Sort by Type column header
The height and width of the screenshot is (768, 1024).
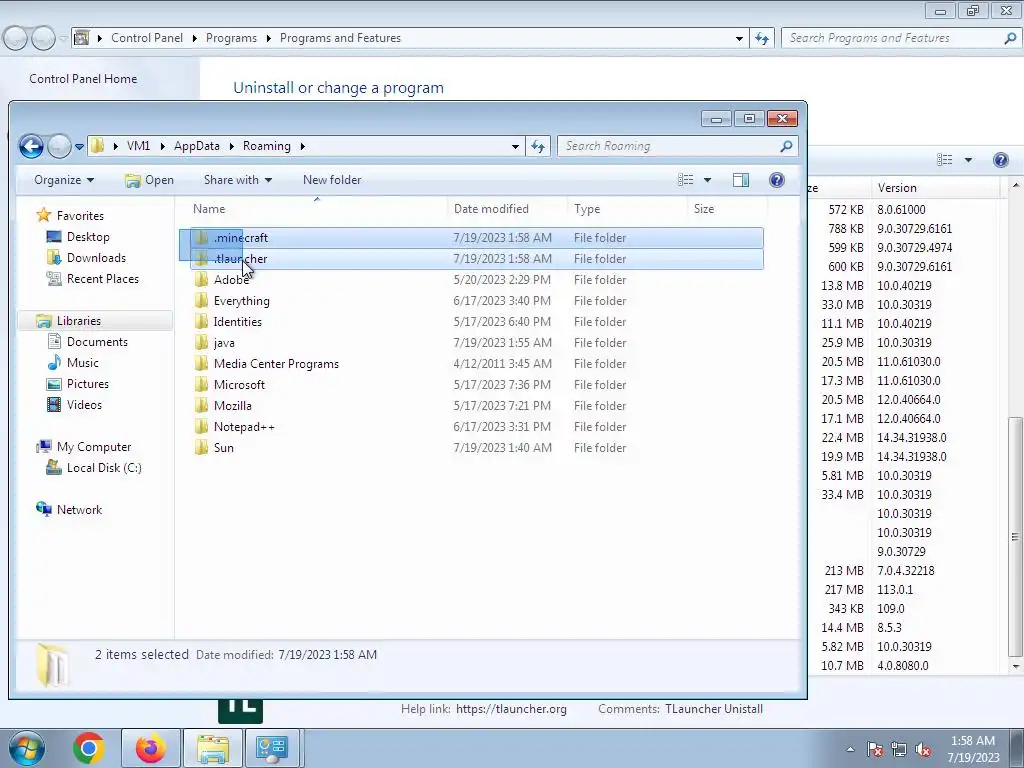click(x=628, y=209)
